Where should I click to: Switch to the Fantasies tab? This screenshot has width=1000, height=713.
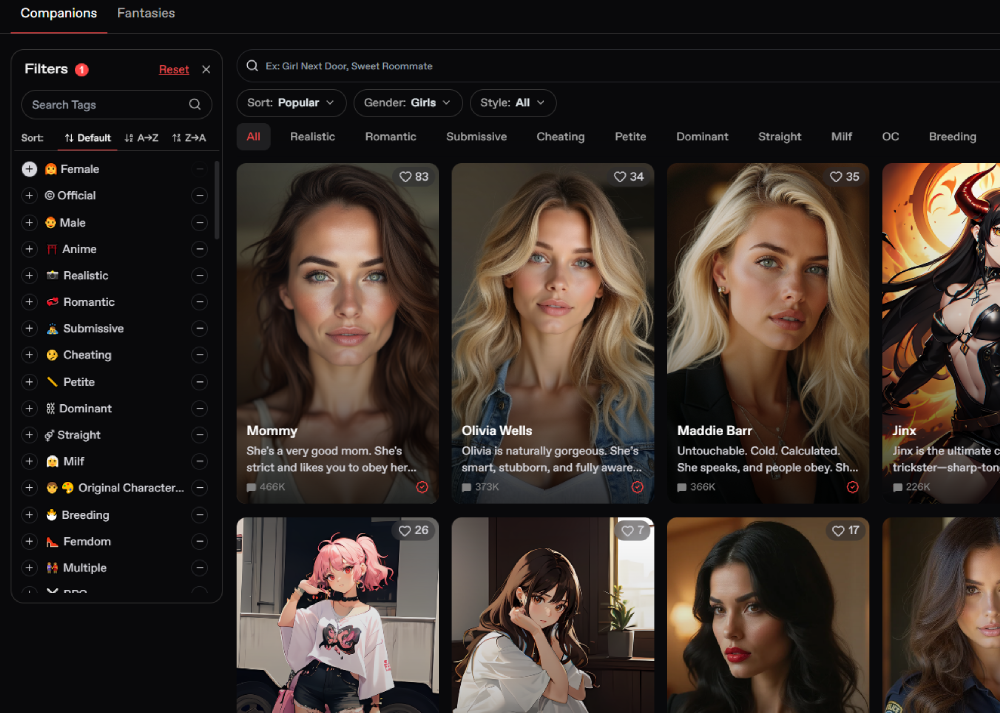146,13
